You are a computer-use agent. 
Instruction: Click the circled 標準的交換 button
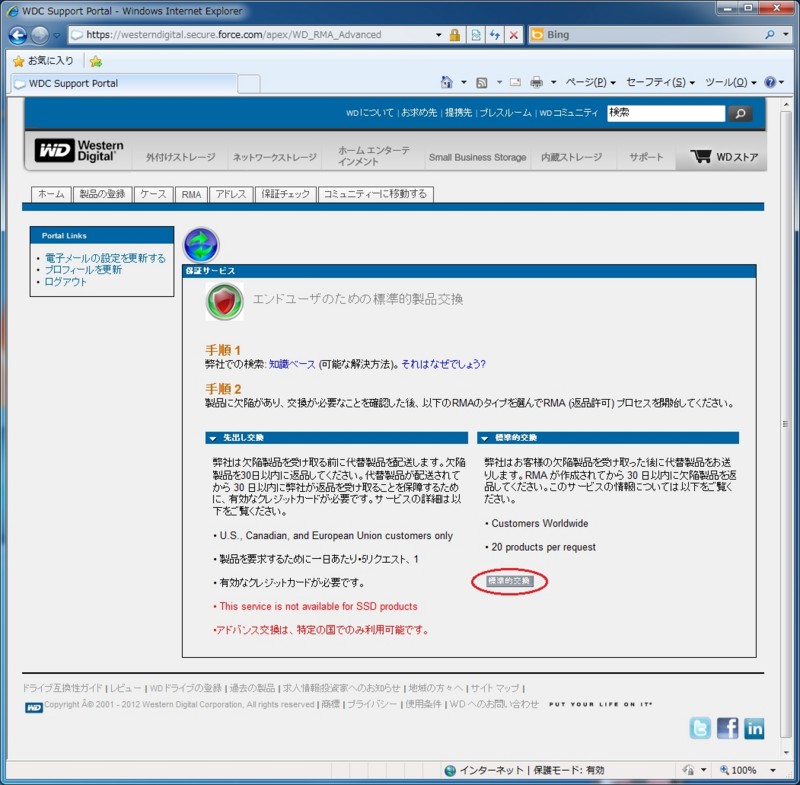(x=509, y=580)
